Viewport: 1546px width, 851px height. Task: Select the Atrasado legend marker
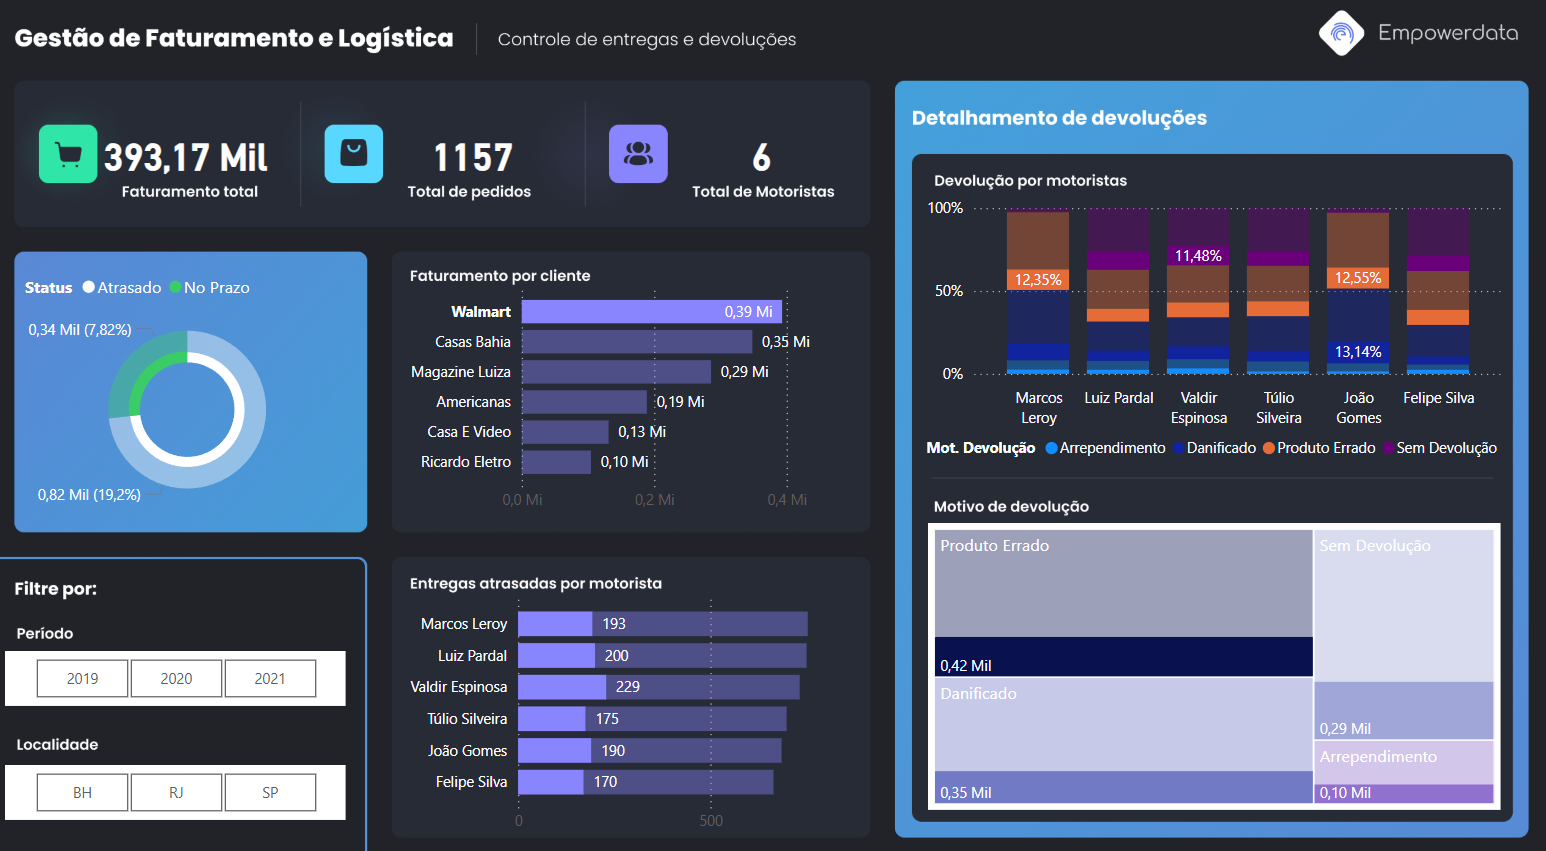89,287
